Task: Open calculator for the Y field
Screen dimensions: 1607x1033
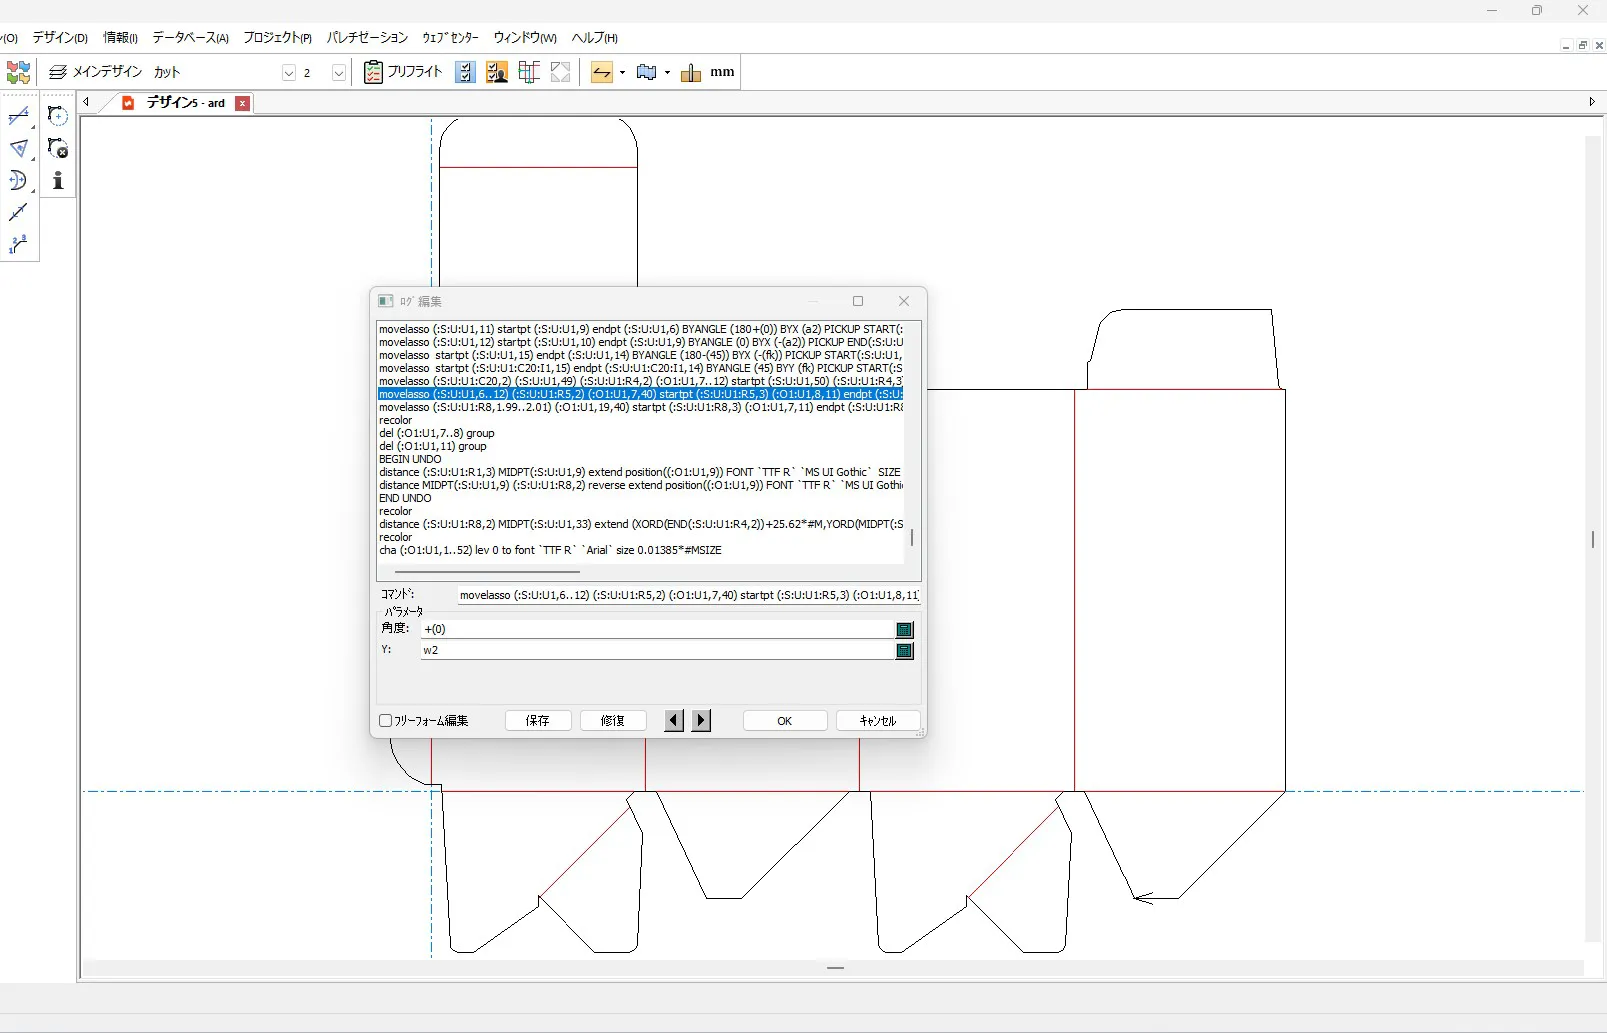Action: point(904,651)
